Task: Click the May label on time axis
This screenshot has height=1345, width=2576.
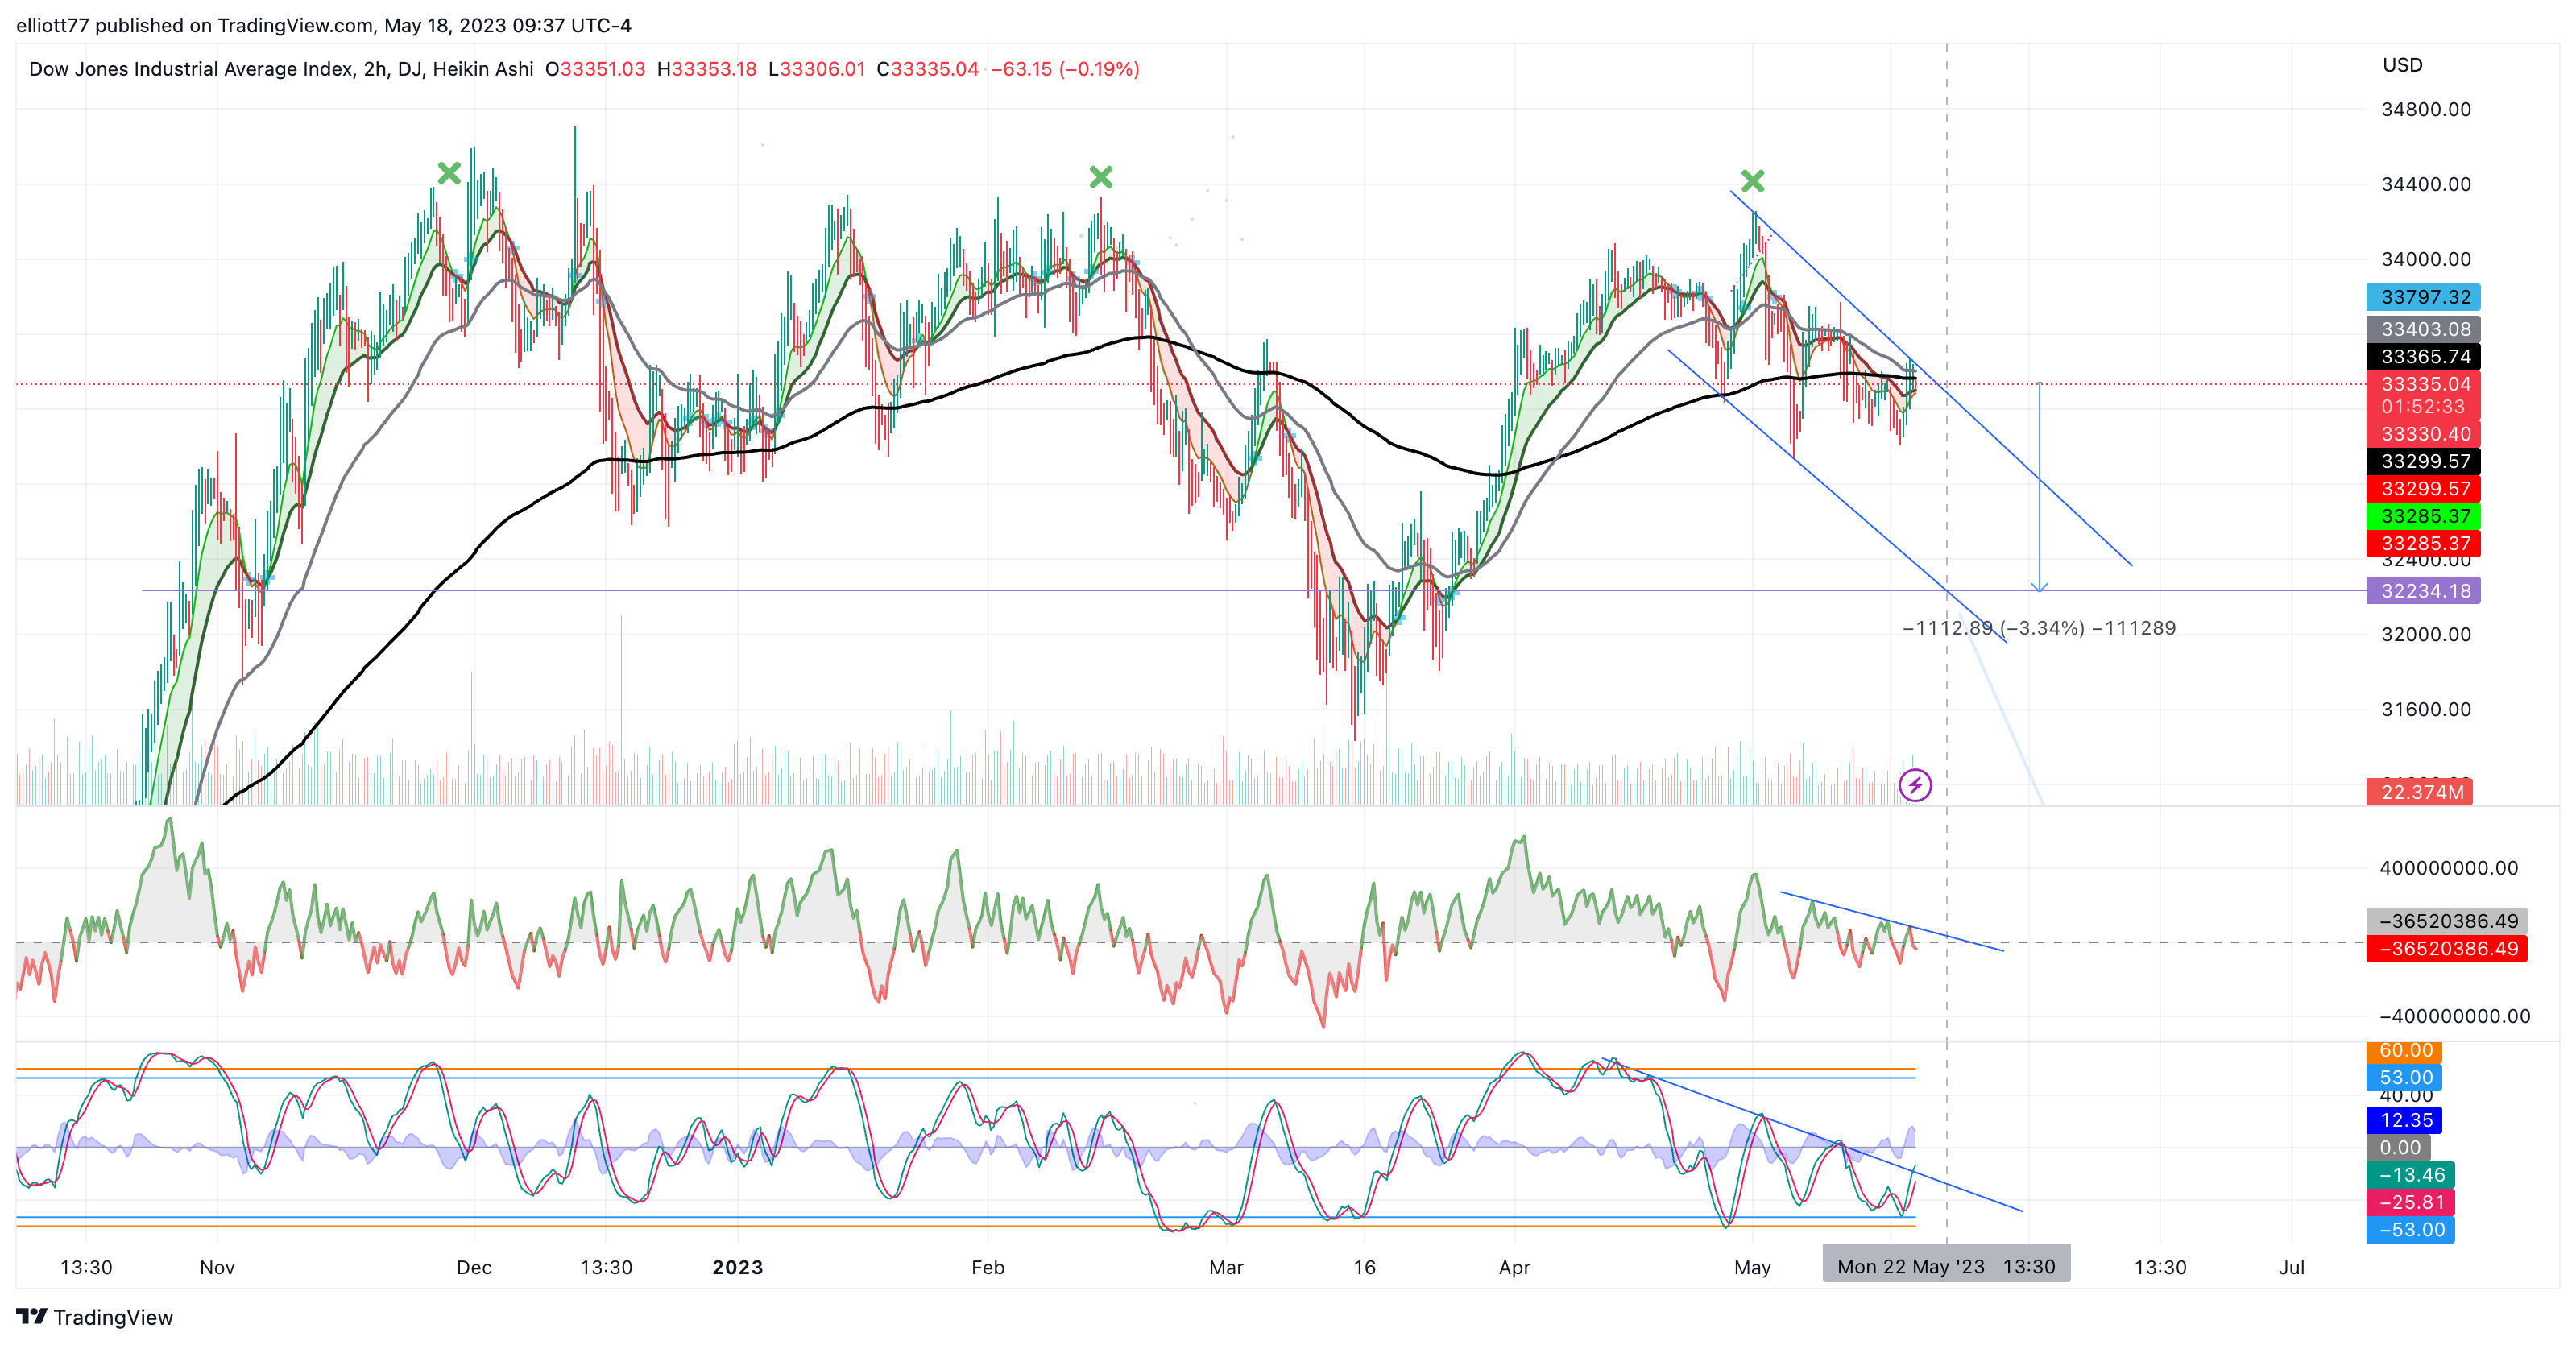Action: pyautogui.click(x=1752, y=1267)
